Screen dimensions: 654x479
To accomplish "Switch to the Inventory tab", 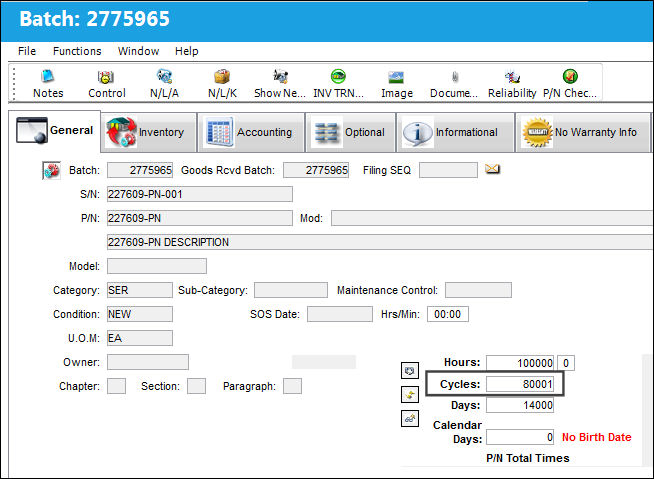I will pos(149,132).
